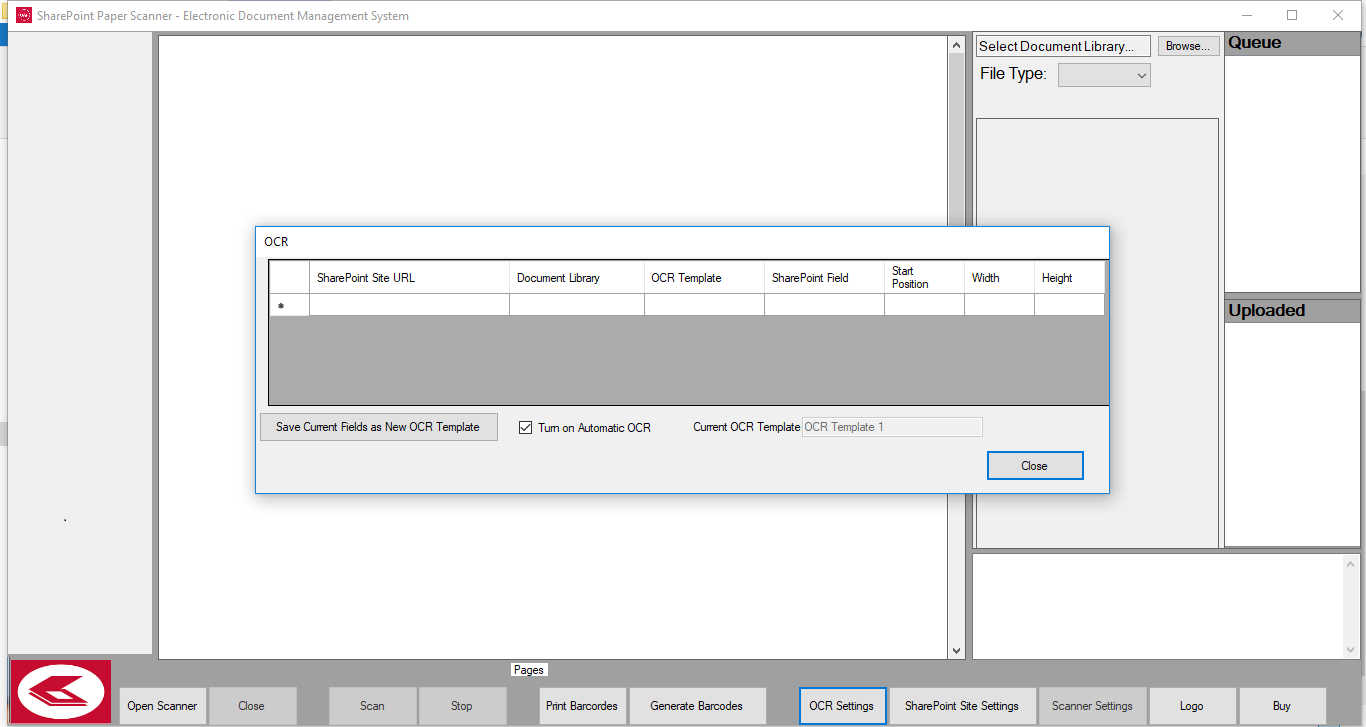Click the Start Position cell in new row
Viewport: 1366px width, 727px height.
924,305
